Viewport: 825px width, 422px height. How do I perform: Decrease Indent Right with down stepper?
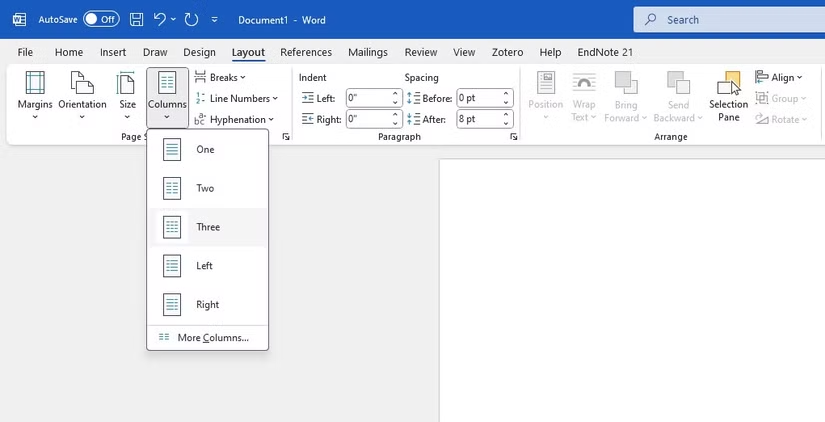coord(396,124)
